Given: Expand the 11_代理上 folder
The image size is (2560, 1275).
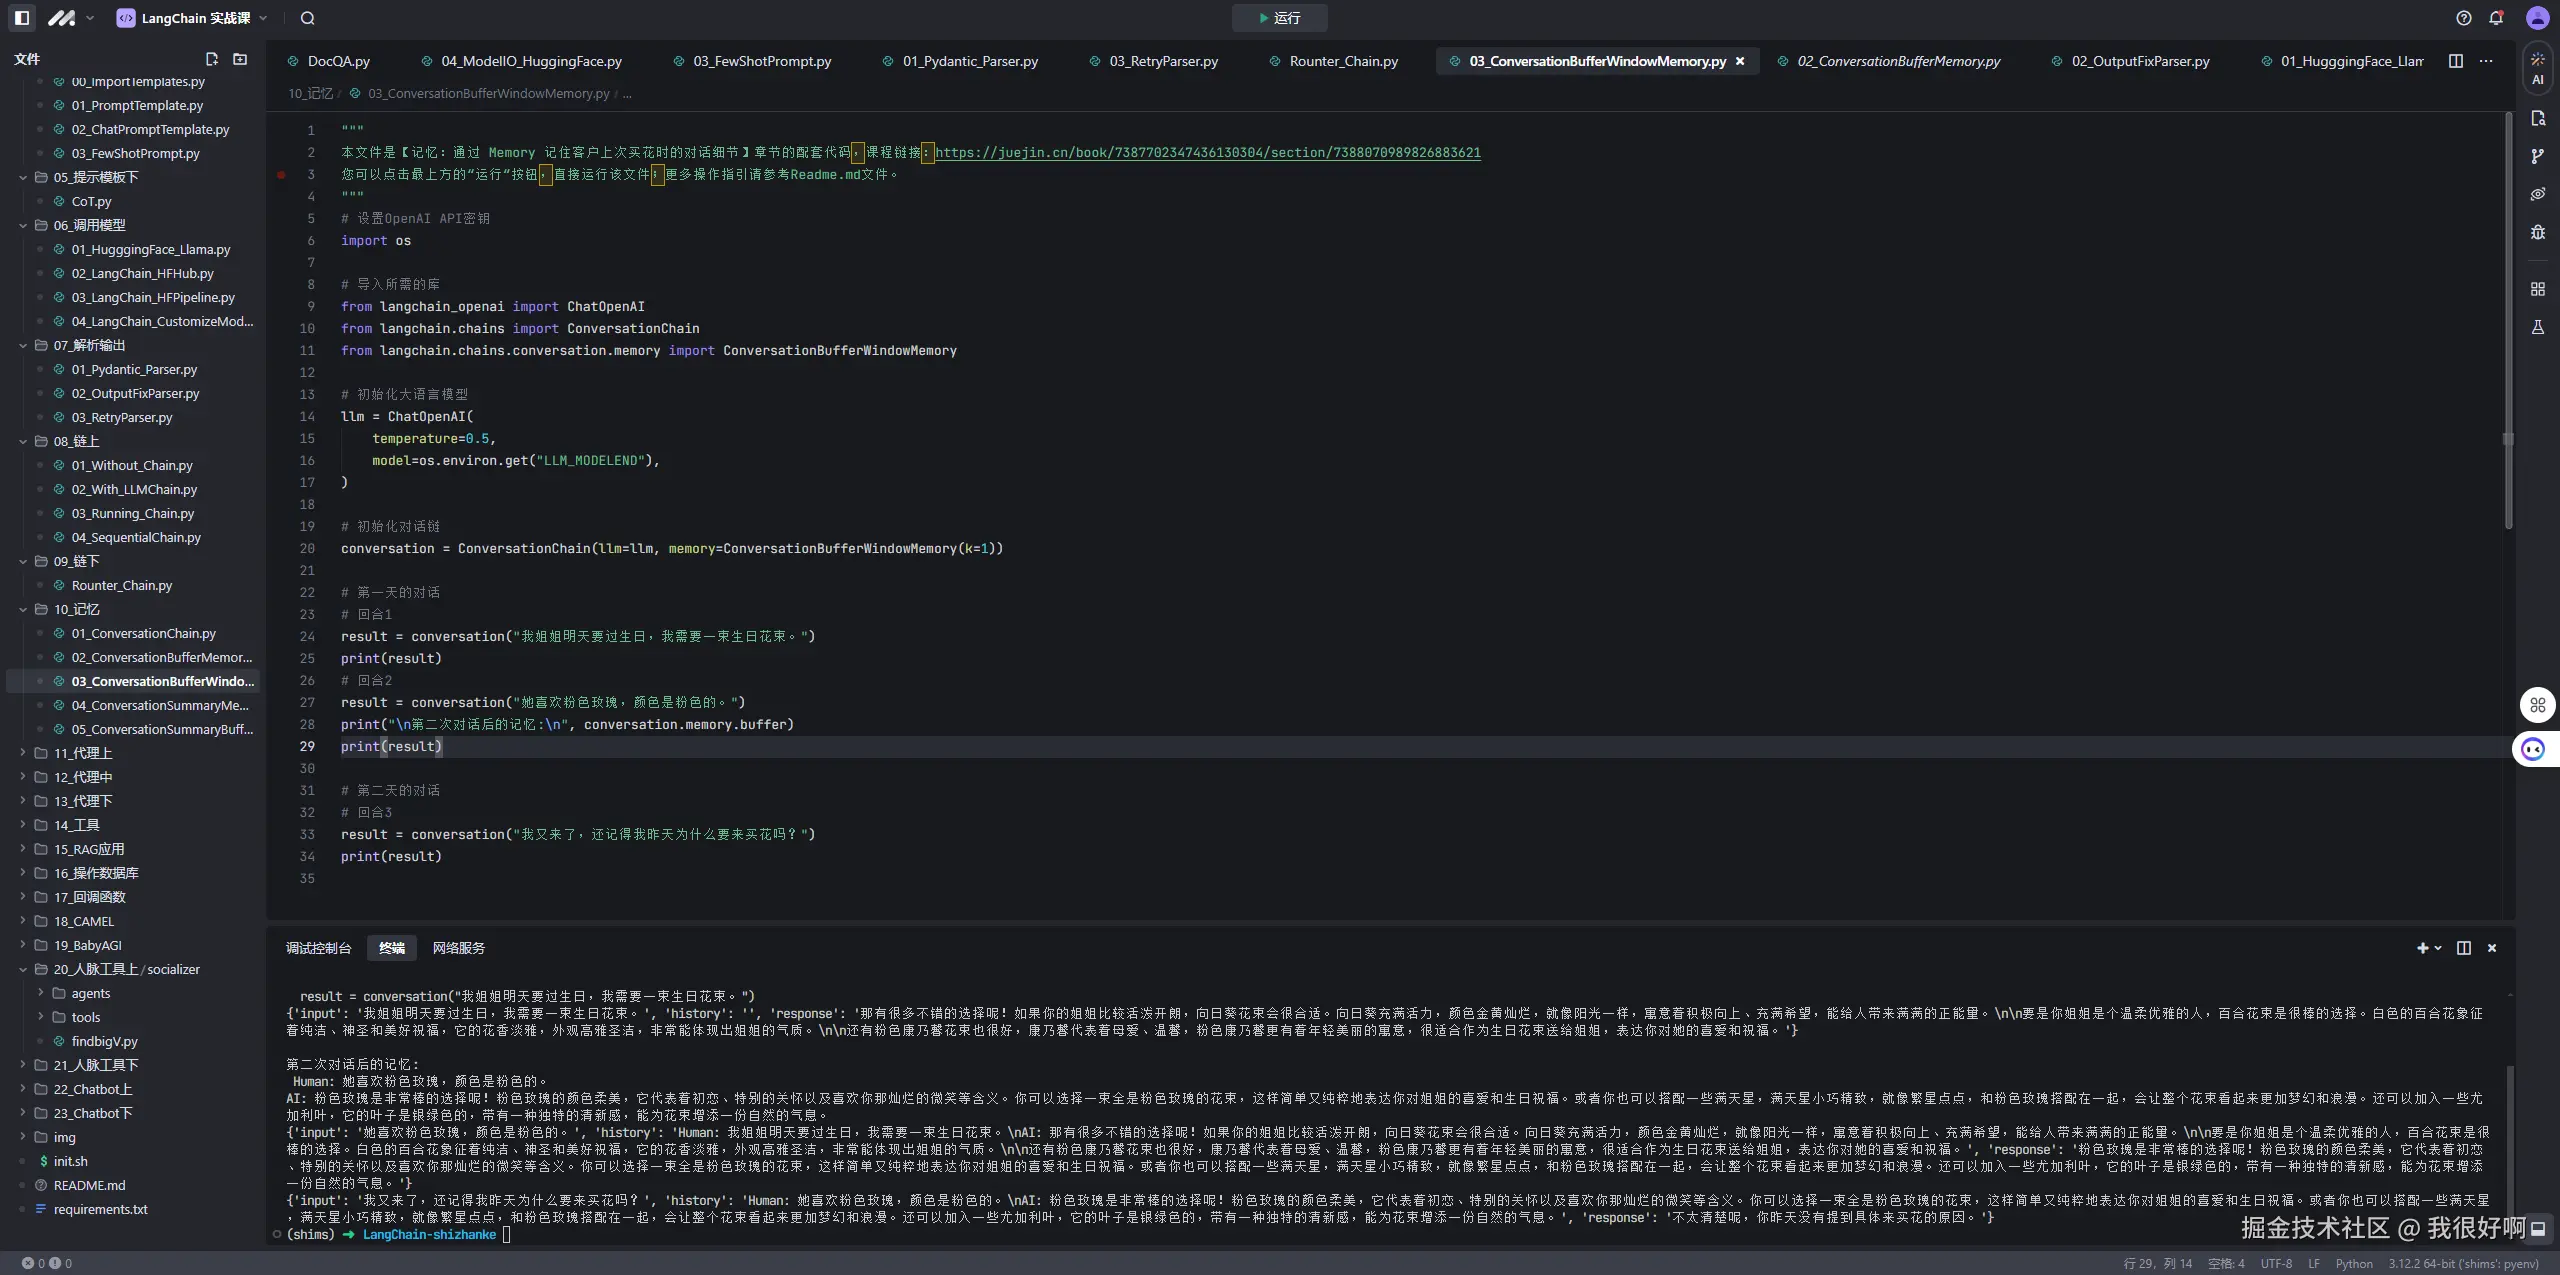Looking at the screenshot, I should point(23,753).
